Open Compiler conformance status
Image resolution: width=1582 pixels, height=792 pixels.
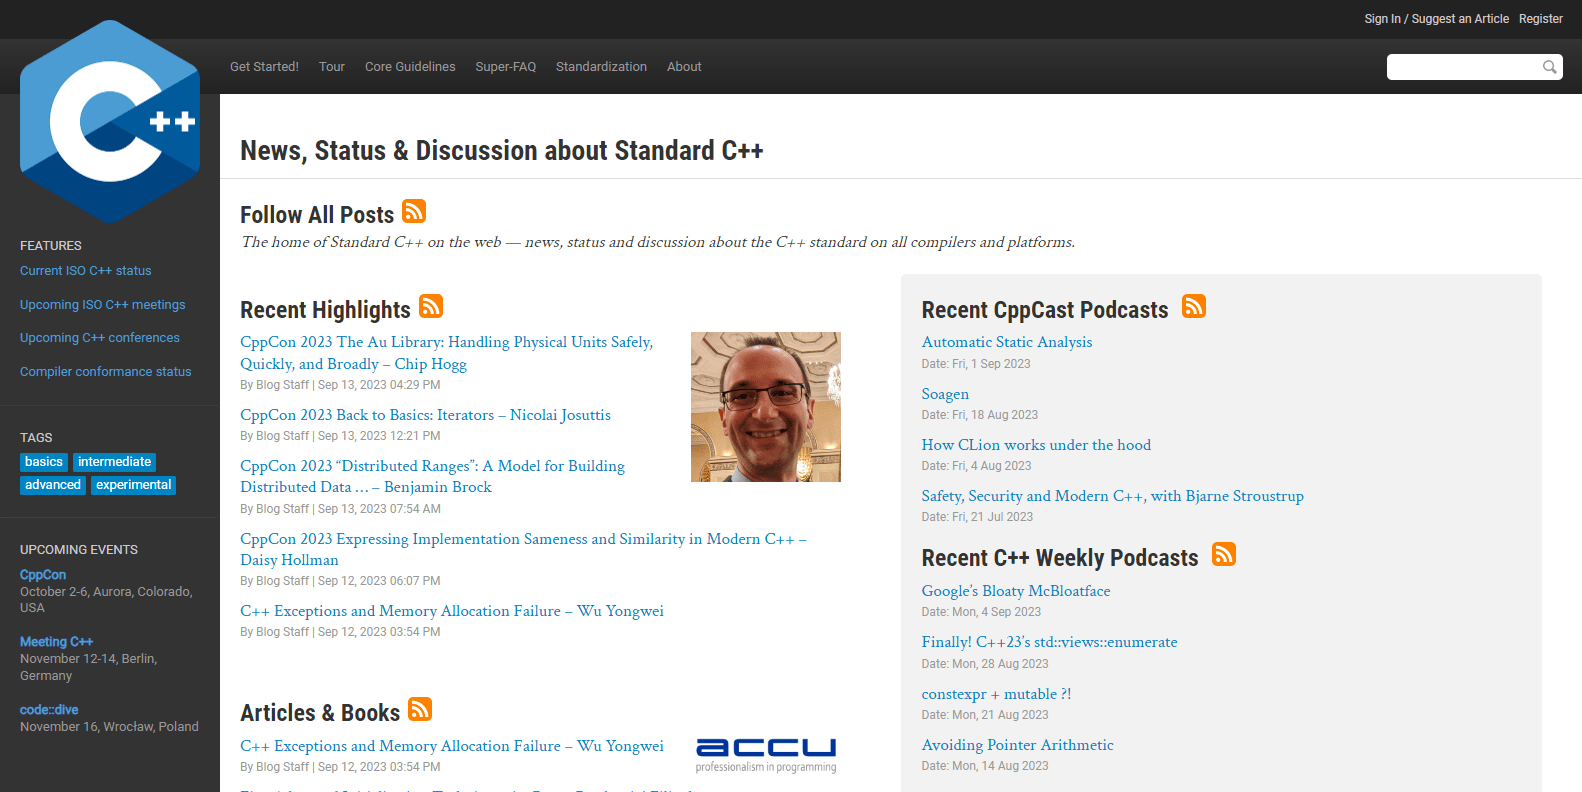tap(106, 372)
